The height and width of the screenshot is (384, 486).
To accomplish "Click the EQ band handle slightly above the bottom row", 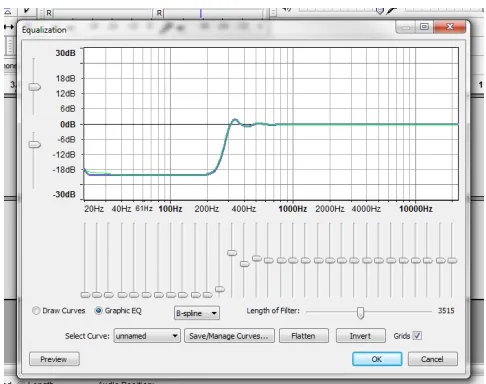I will pos(220,289).
